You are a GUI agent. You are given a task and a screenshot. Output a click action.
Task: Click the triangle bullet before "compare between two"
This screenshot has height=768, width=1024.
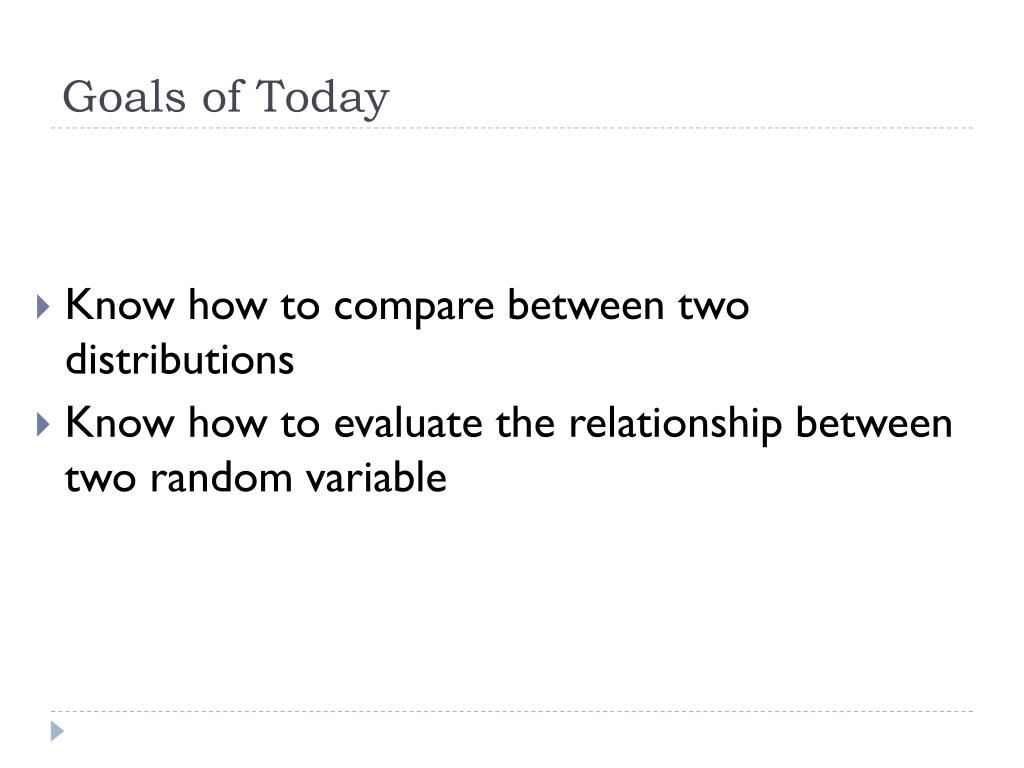tap(43, 306)
